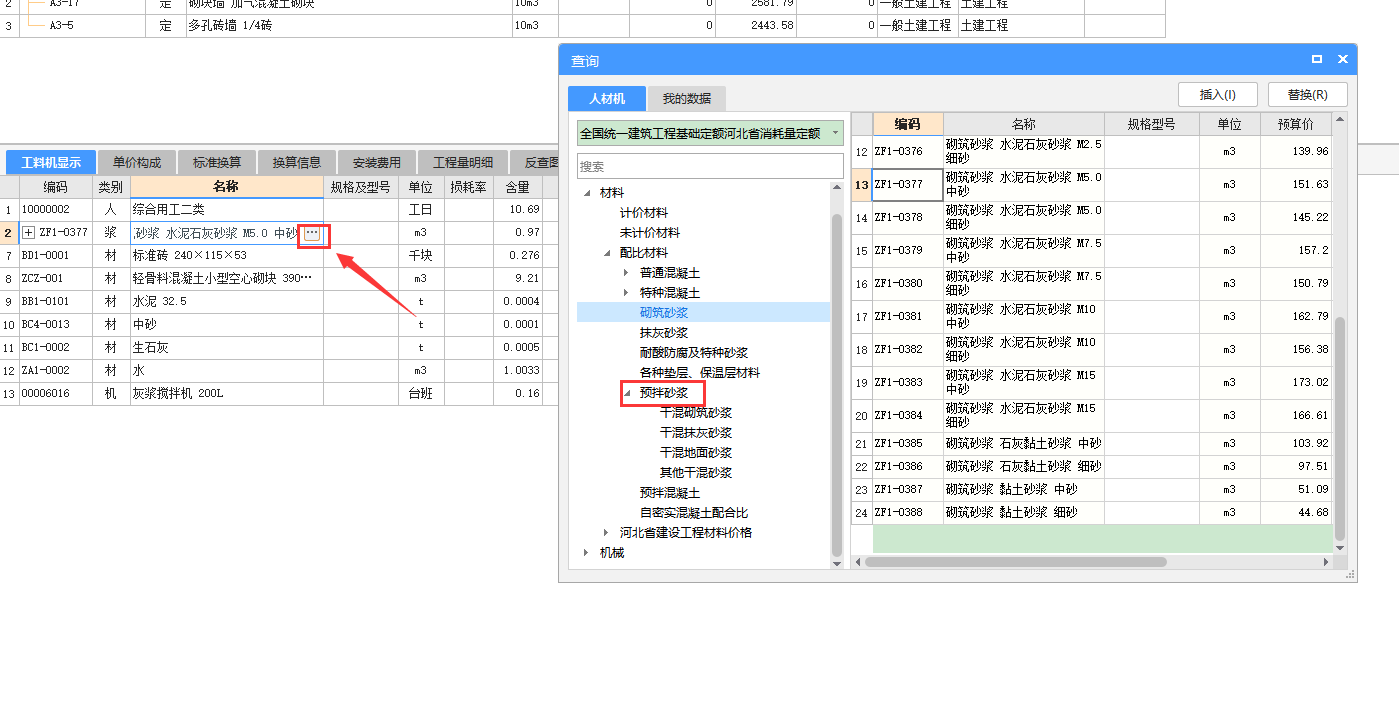Switch to the 工程量明细 tab
Image resolution: width=1399 pixels, height=720 pixels.
(463, 162)
